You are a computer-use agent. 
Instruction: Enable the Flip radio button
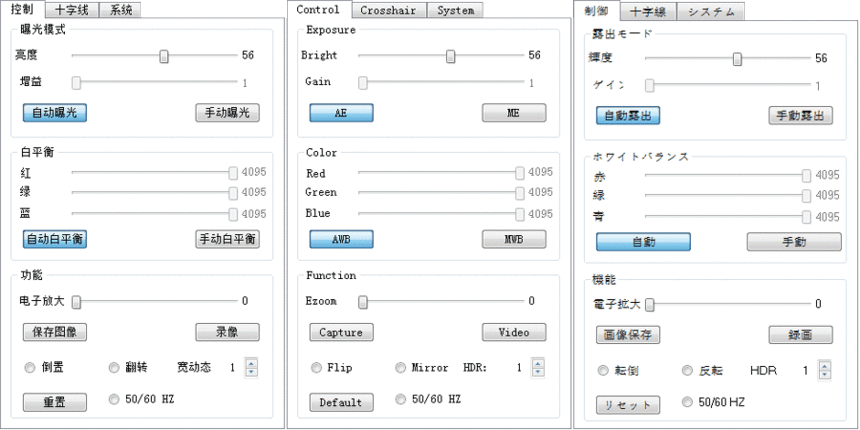(316, 368)
